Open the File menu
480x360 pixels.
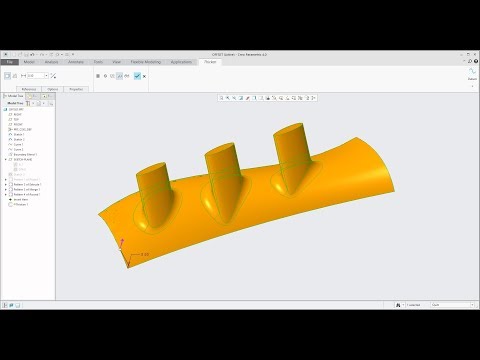(x=10, y=62)
